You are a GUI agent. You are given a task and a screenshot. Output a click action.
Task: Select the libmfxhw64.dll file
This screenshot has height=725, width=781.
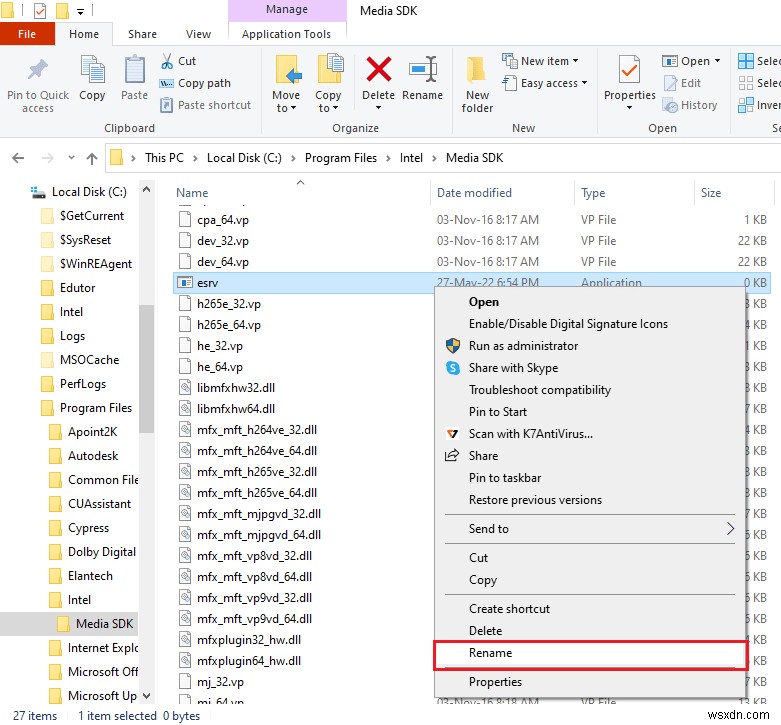pos(236,409)
